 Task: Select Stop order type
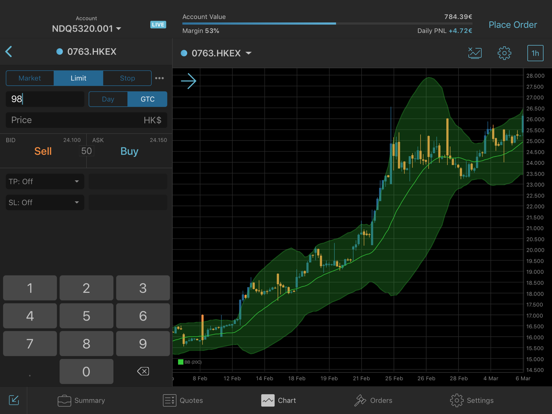click(127, 78)
